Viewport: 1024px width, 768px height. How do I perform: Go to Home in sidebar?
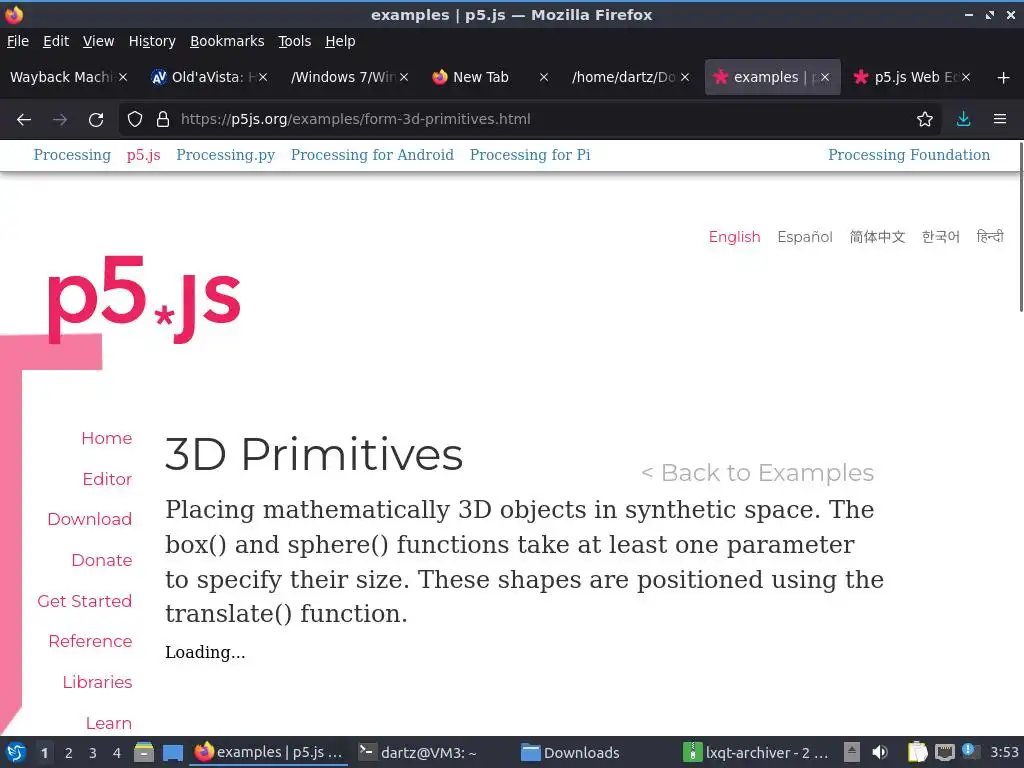tap(106, 438)
